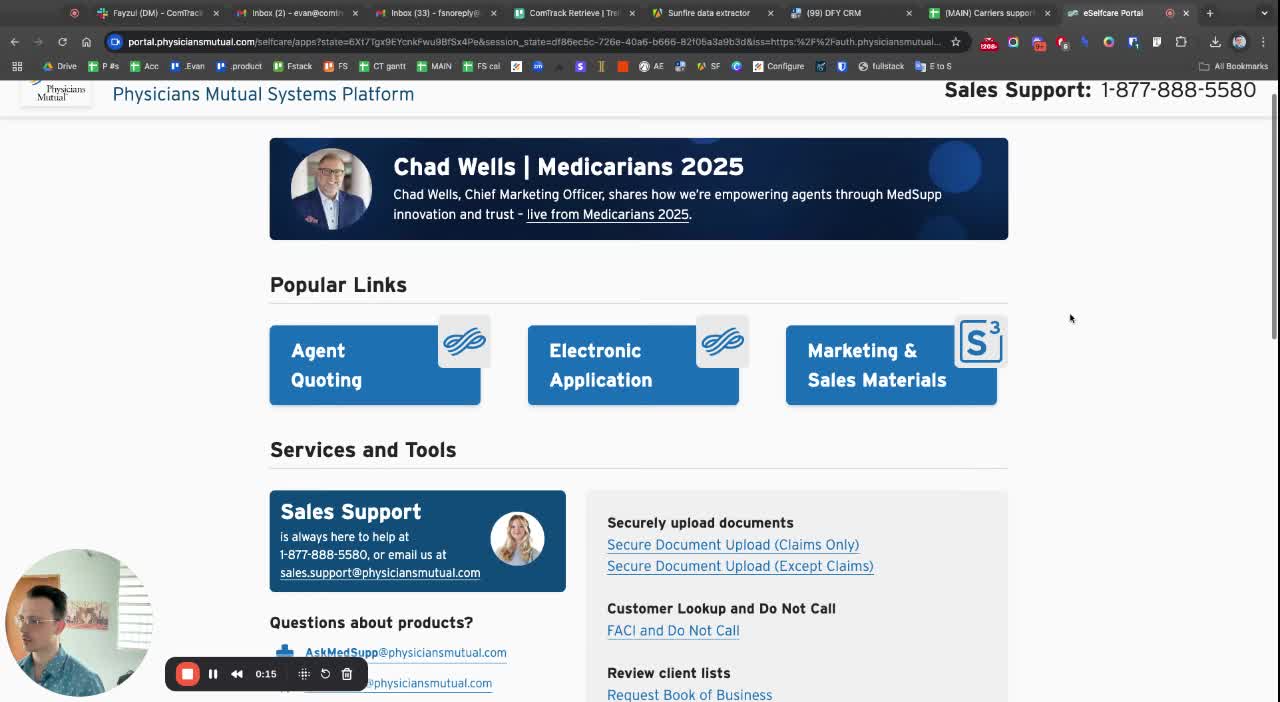1280x702 pixels.
Task: Open a new browser tab
Action: coord(1209,13)
